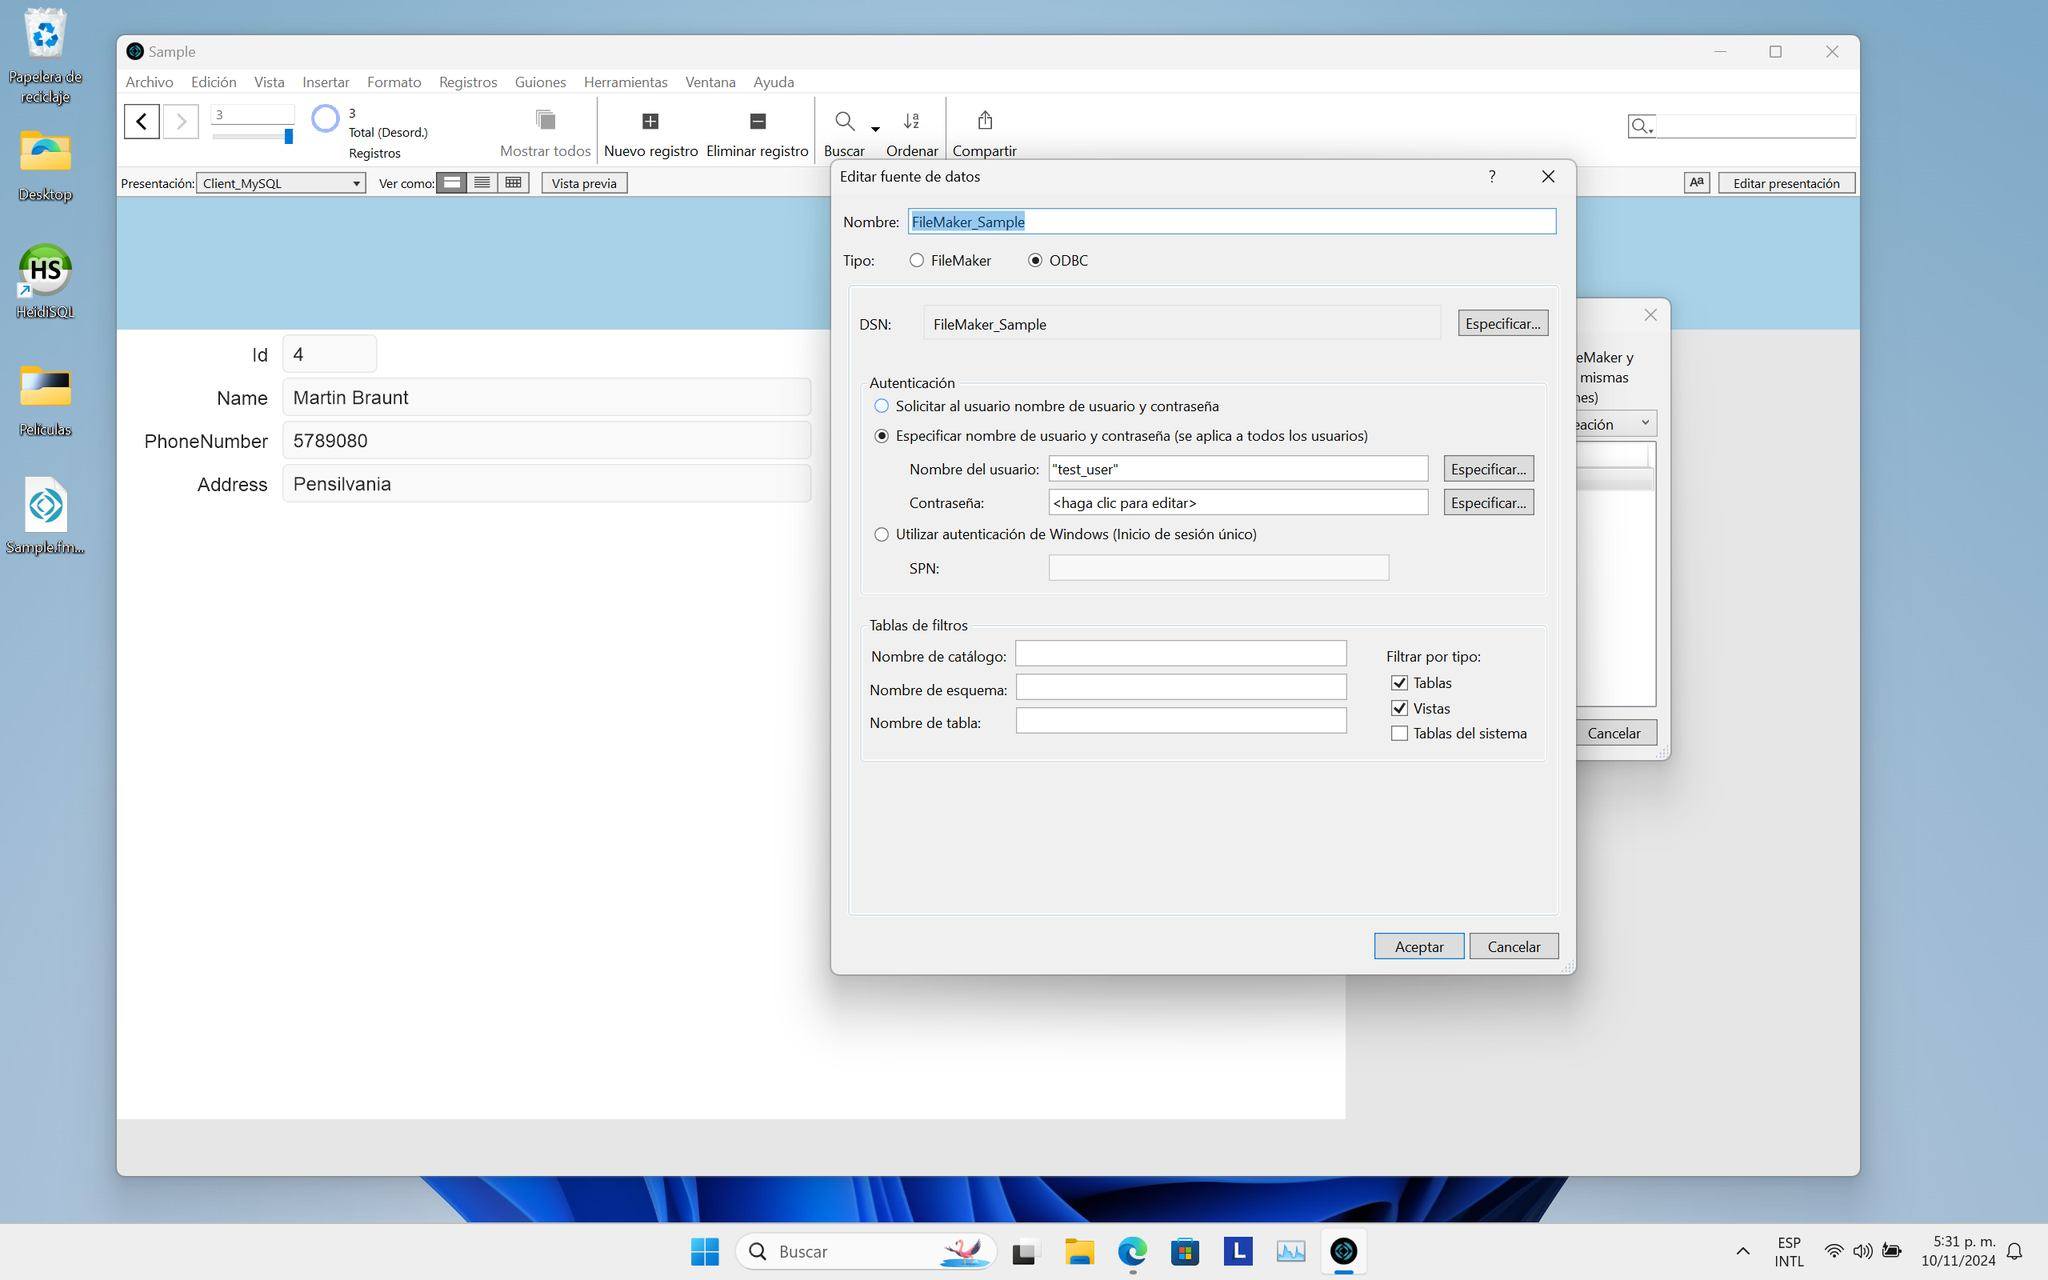Open dropdown in the background dialog
Screen dimensions: 2048x1280
click(x=1615, y=424)
